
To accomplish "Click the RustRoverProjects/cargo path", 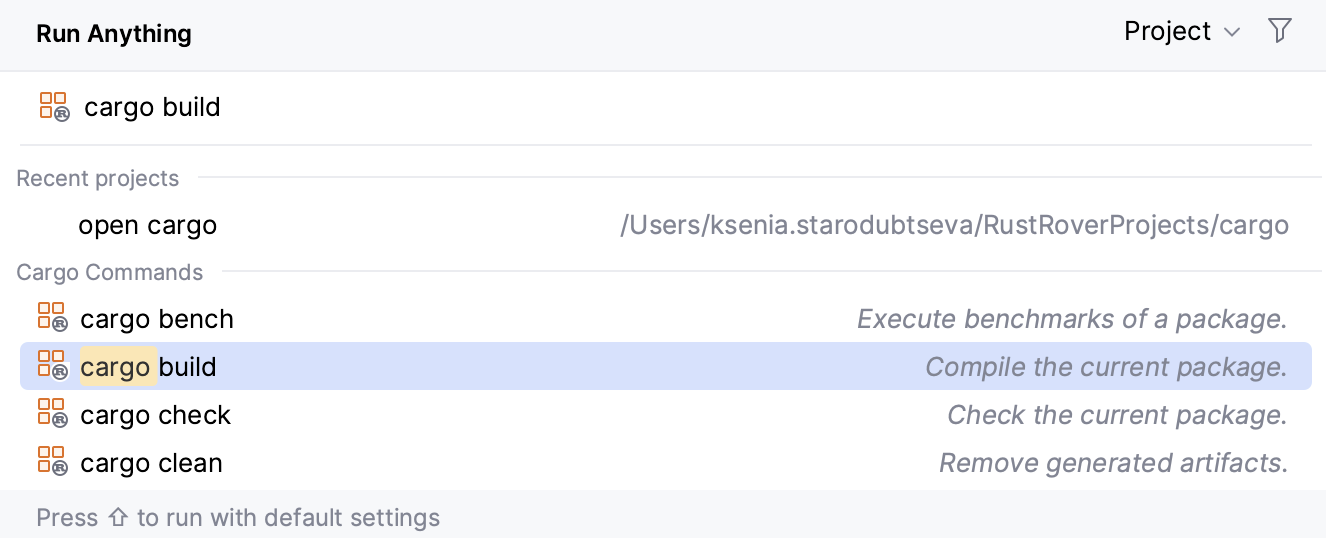I will 954,225.
